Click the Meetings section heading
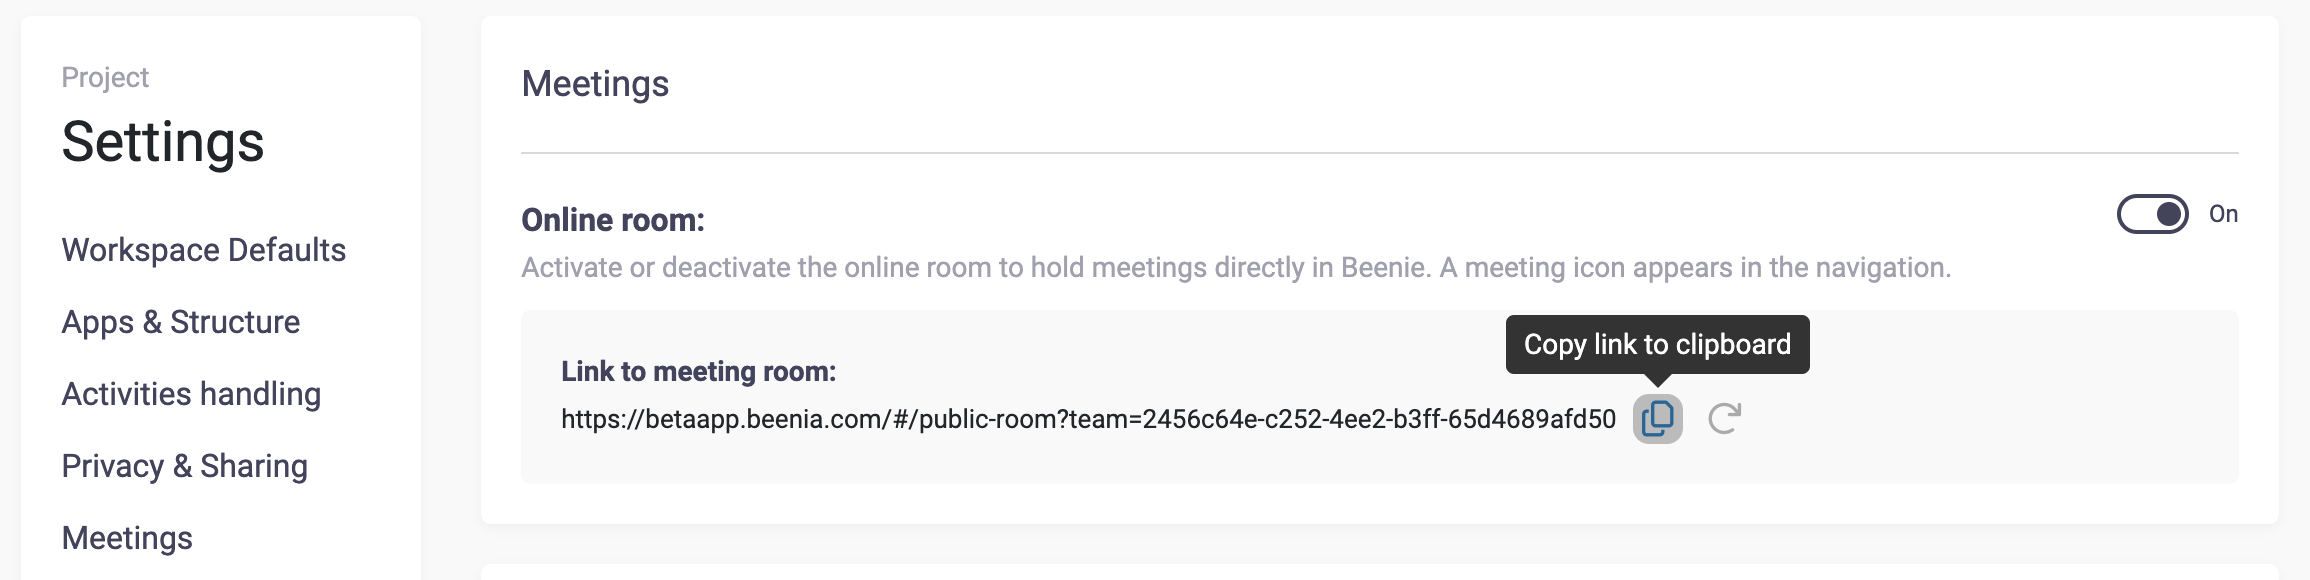 tap(595, 84)
